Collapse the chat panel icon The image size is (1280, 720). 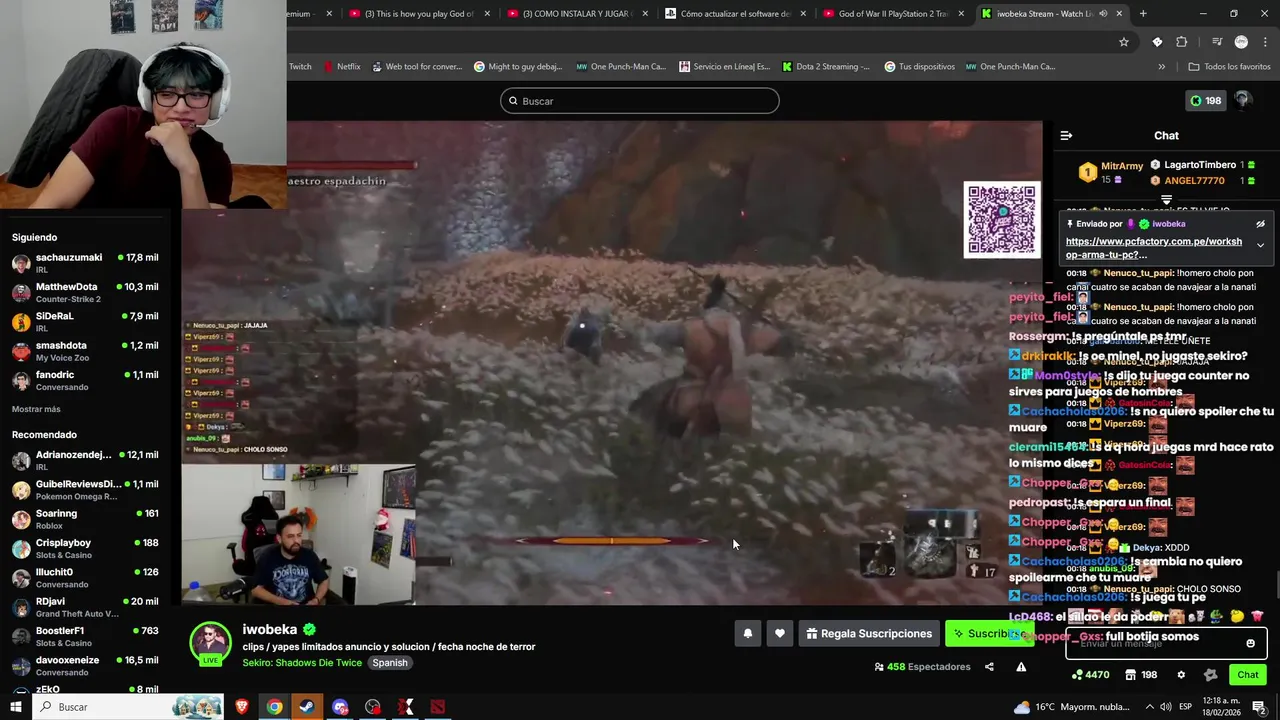(1066, 135)
